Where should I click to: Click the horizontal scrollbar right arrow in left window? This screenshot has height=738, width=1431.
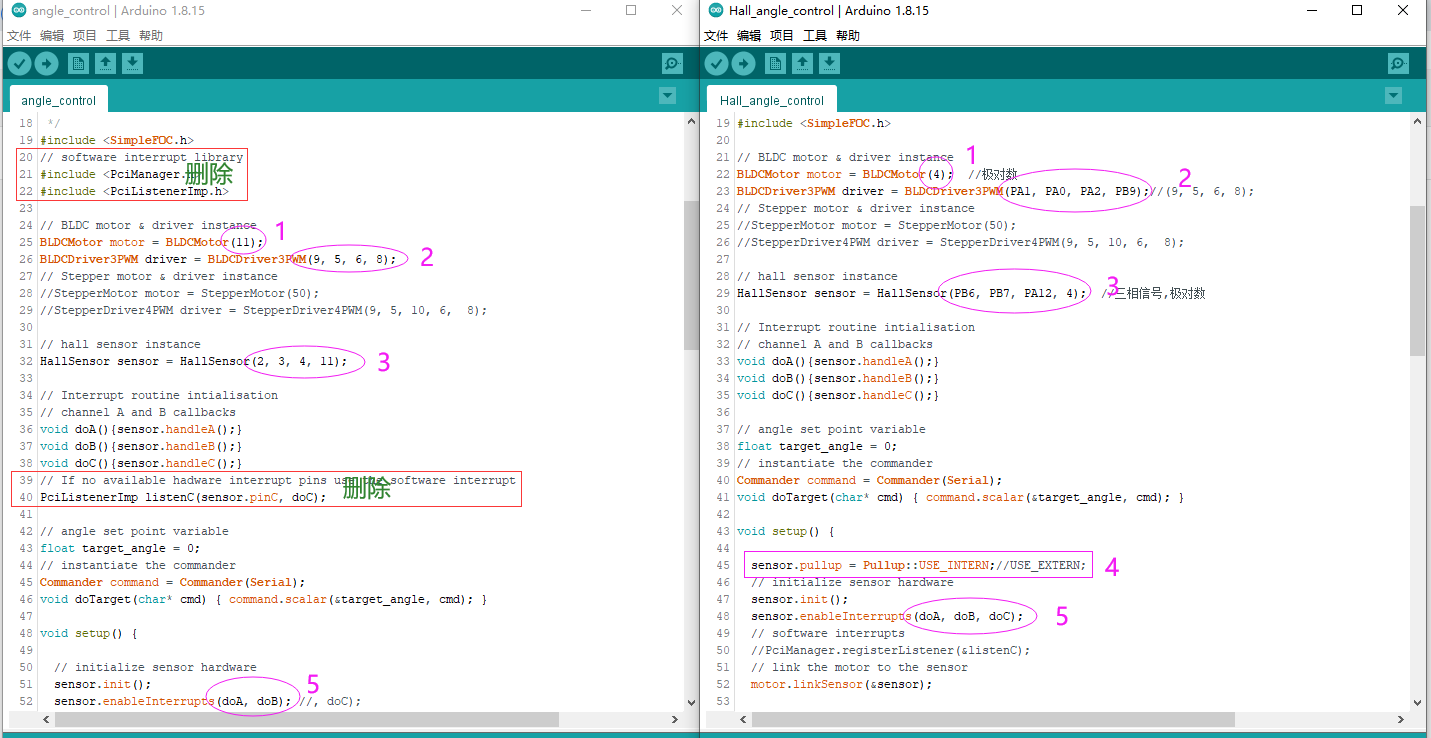677,719
